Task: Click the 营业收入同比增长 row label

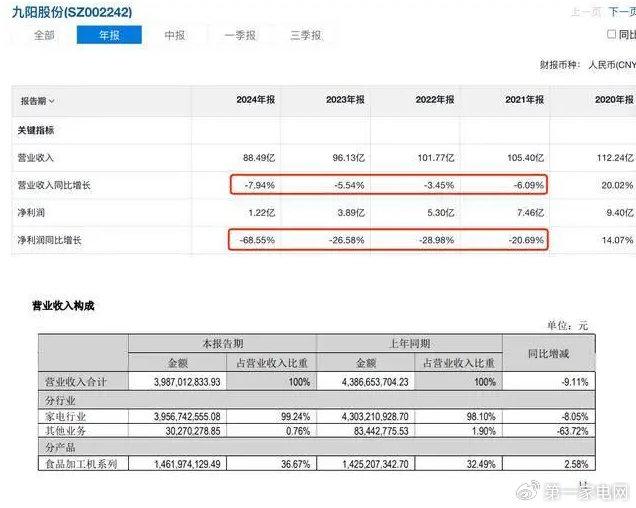Action: click(x=54, y=185)
